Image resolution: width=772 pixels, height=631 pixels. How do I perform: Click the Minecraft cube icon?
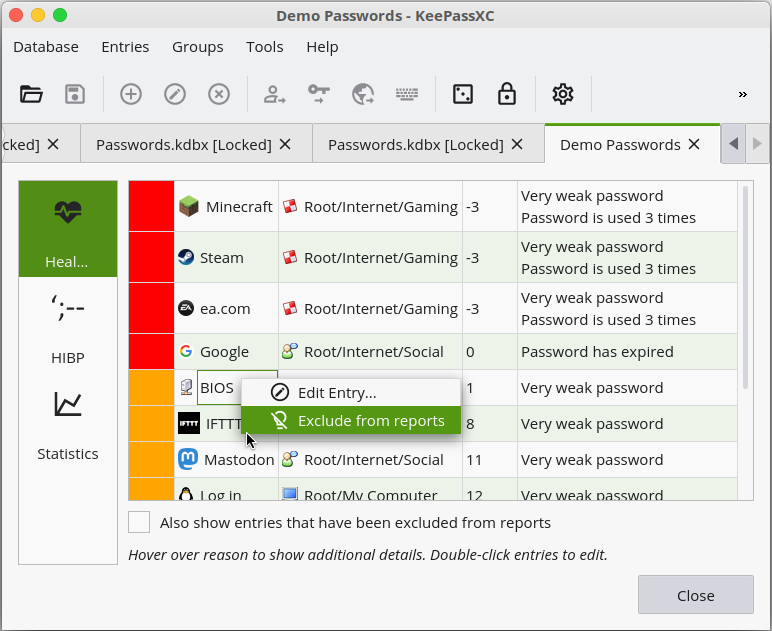tap(189, 206)
